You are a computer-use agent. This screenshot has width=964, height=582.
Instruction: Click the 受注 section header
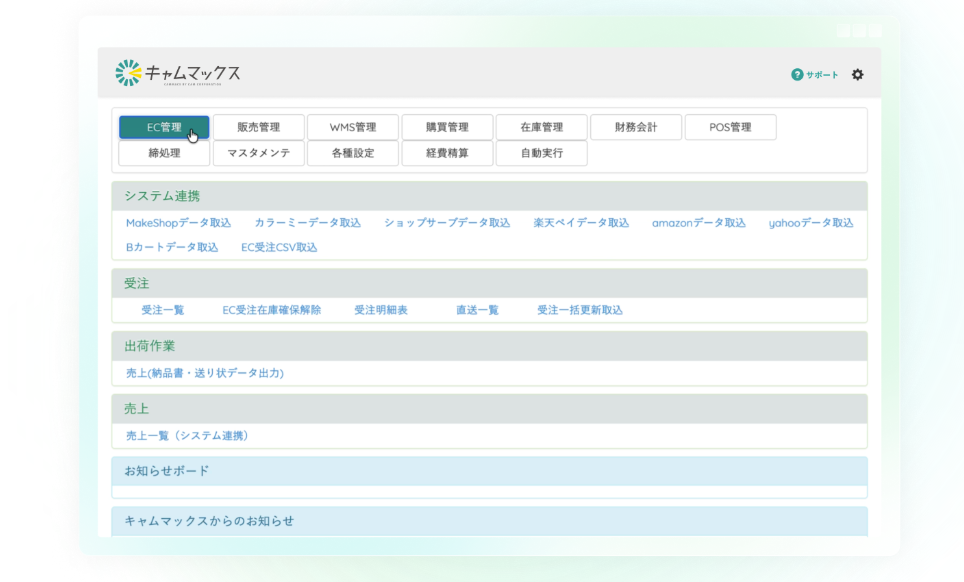coord(489,283)
